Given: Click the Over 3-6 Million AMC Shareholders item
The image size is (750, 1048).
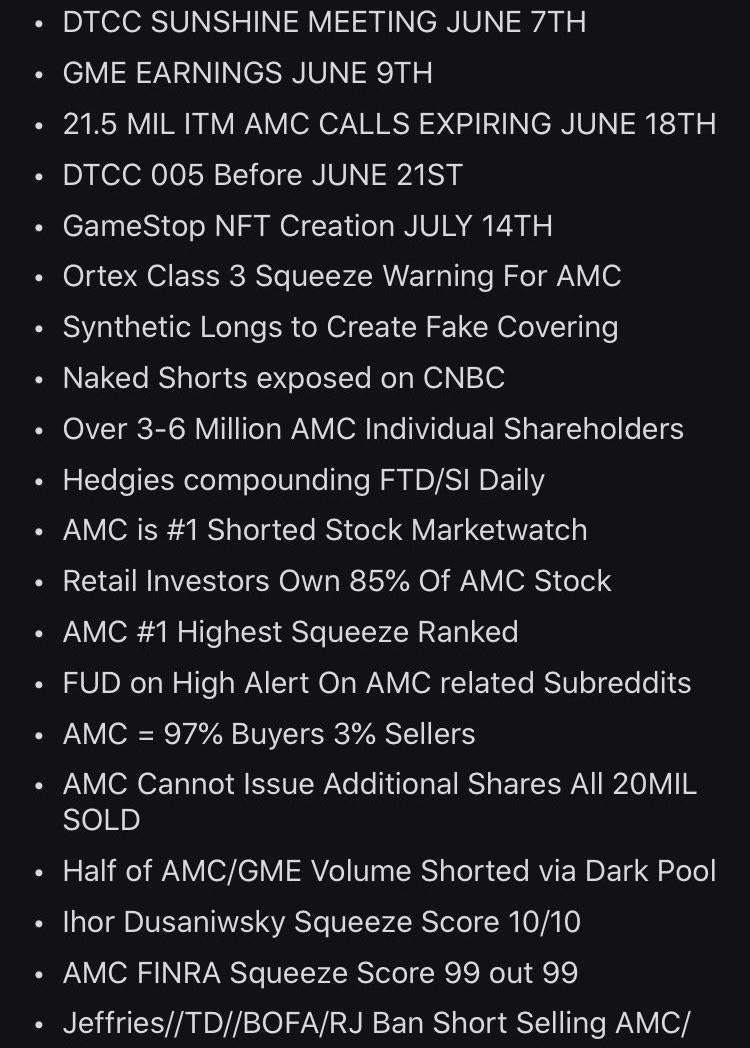Looking at the screenshot, I should point(373,429).
